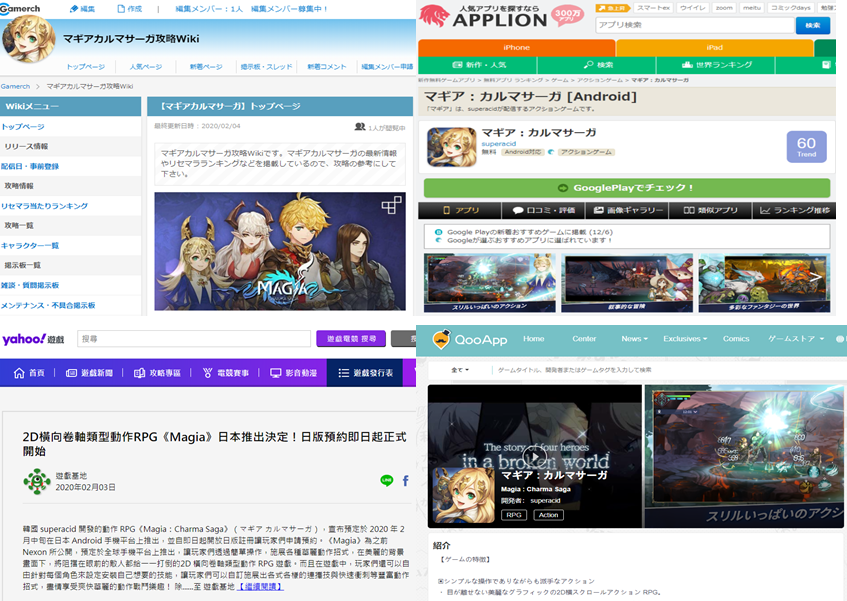This screenshot has height=601, width=847.
Task: Click the アプリ検索 input field
Action: coord(695,25)
